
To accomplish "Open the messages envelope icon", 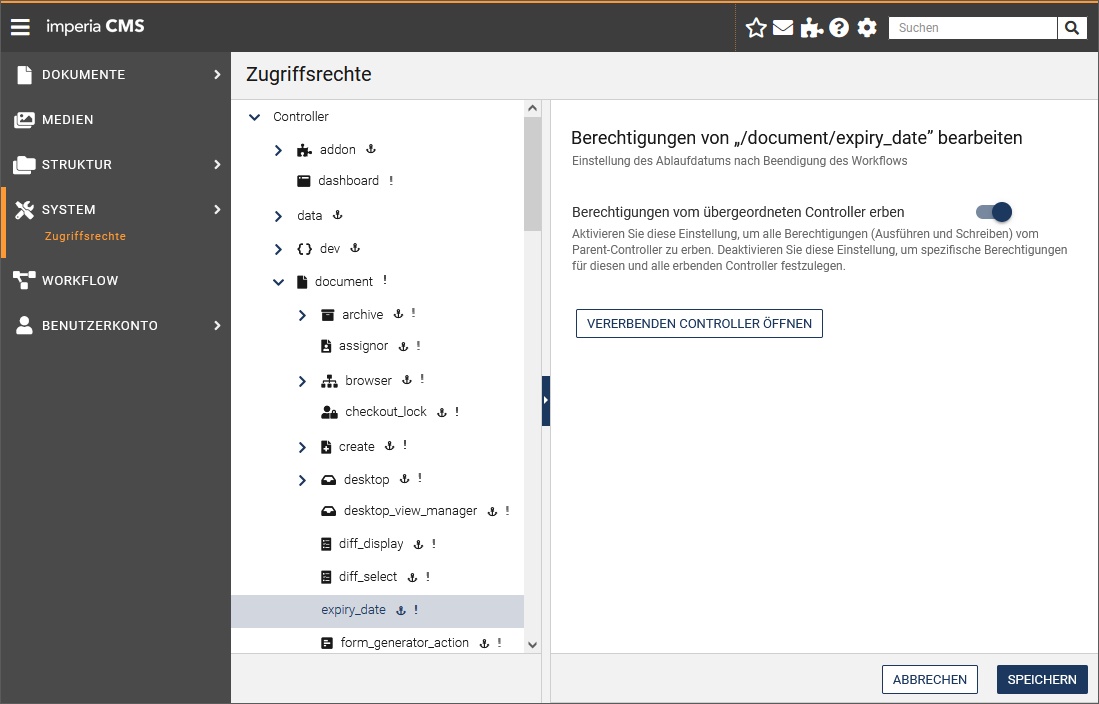I will (x=783, y=28).
